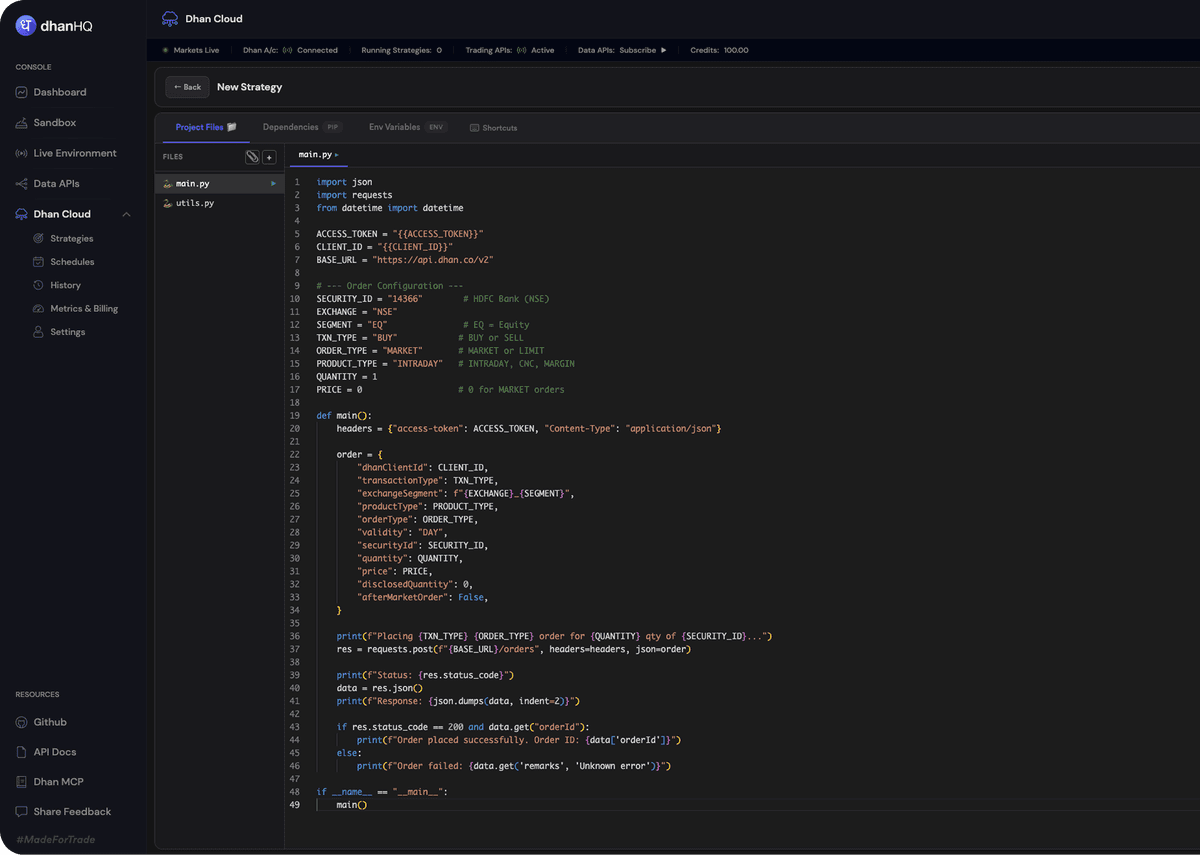Click the Github icon under Resources
Viewport: 1200px width, 855px height.
22,722
